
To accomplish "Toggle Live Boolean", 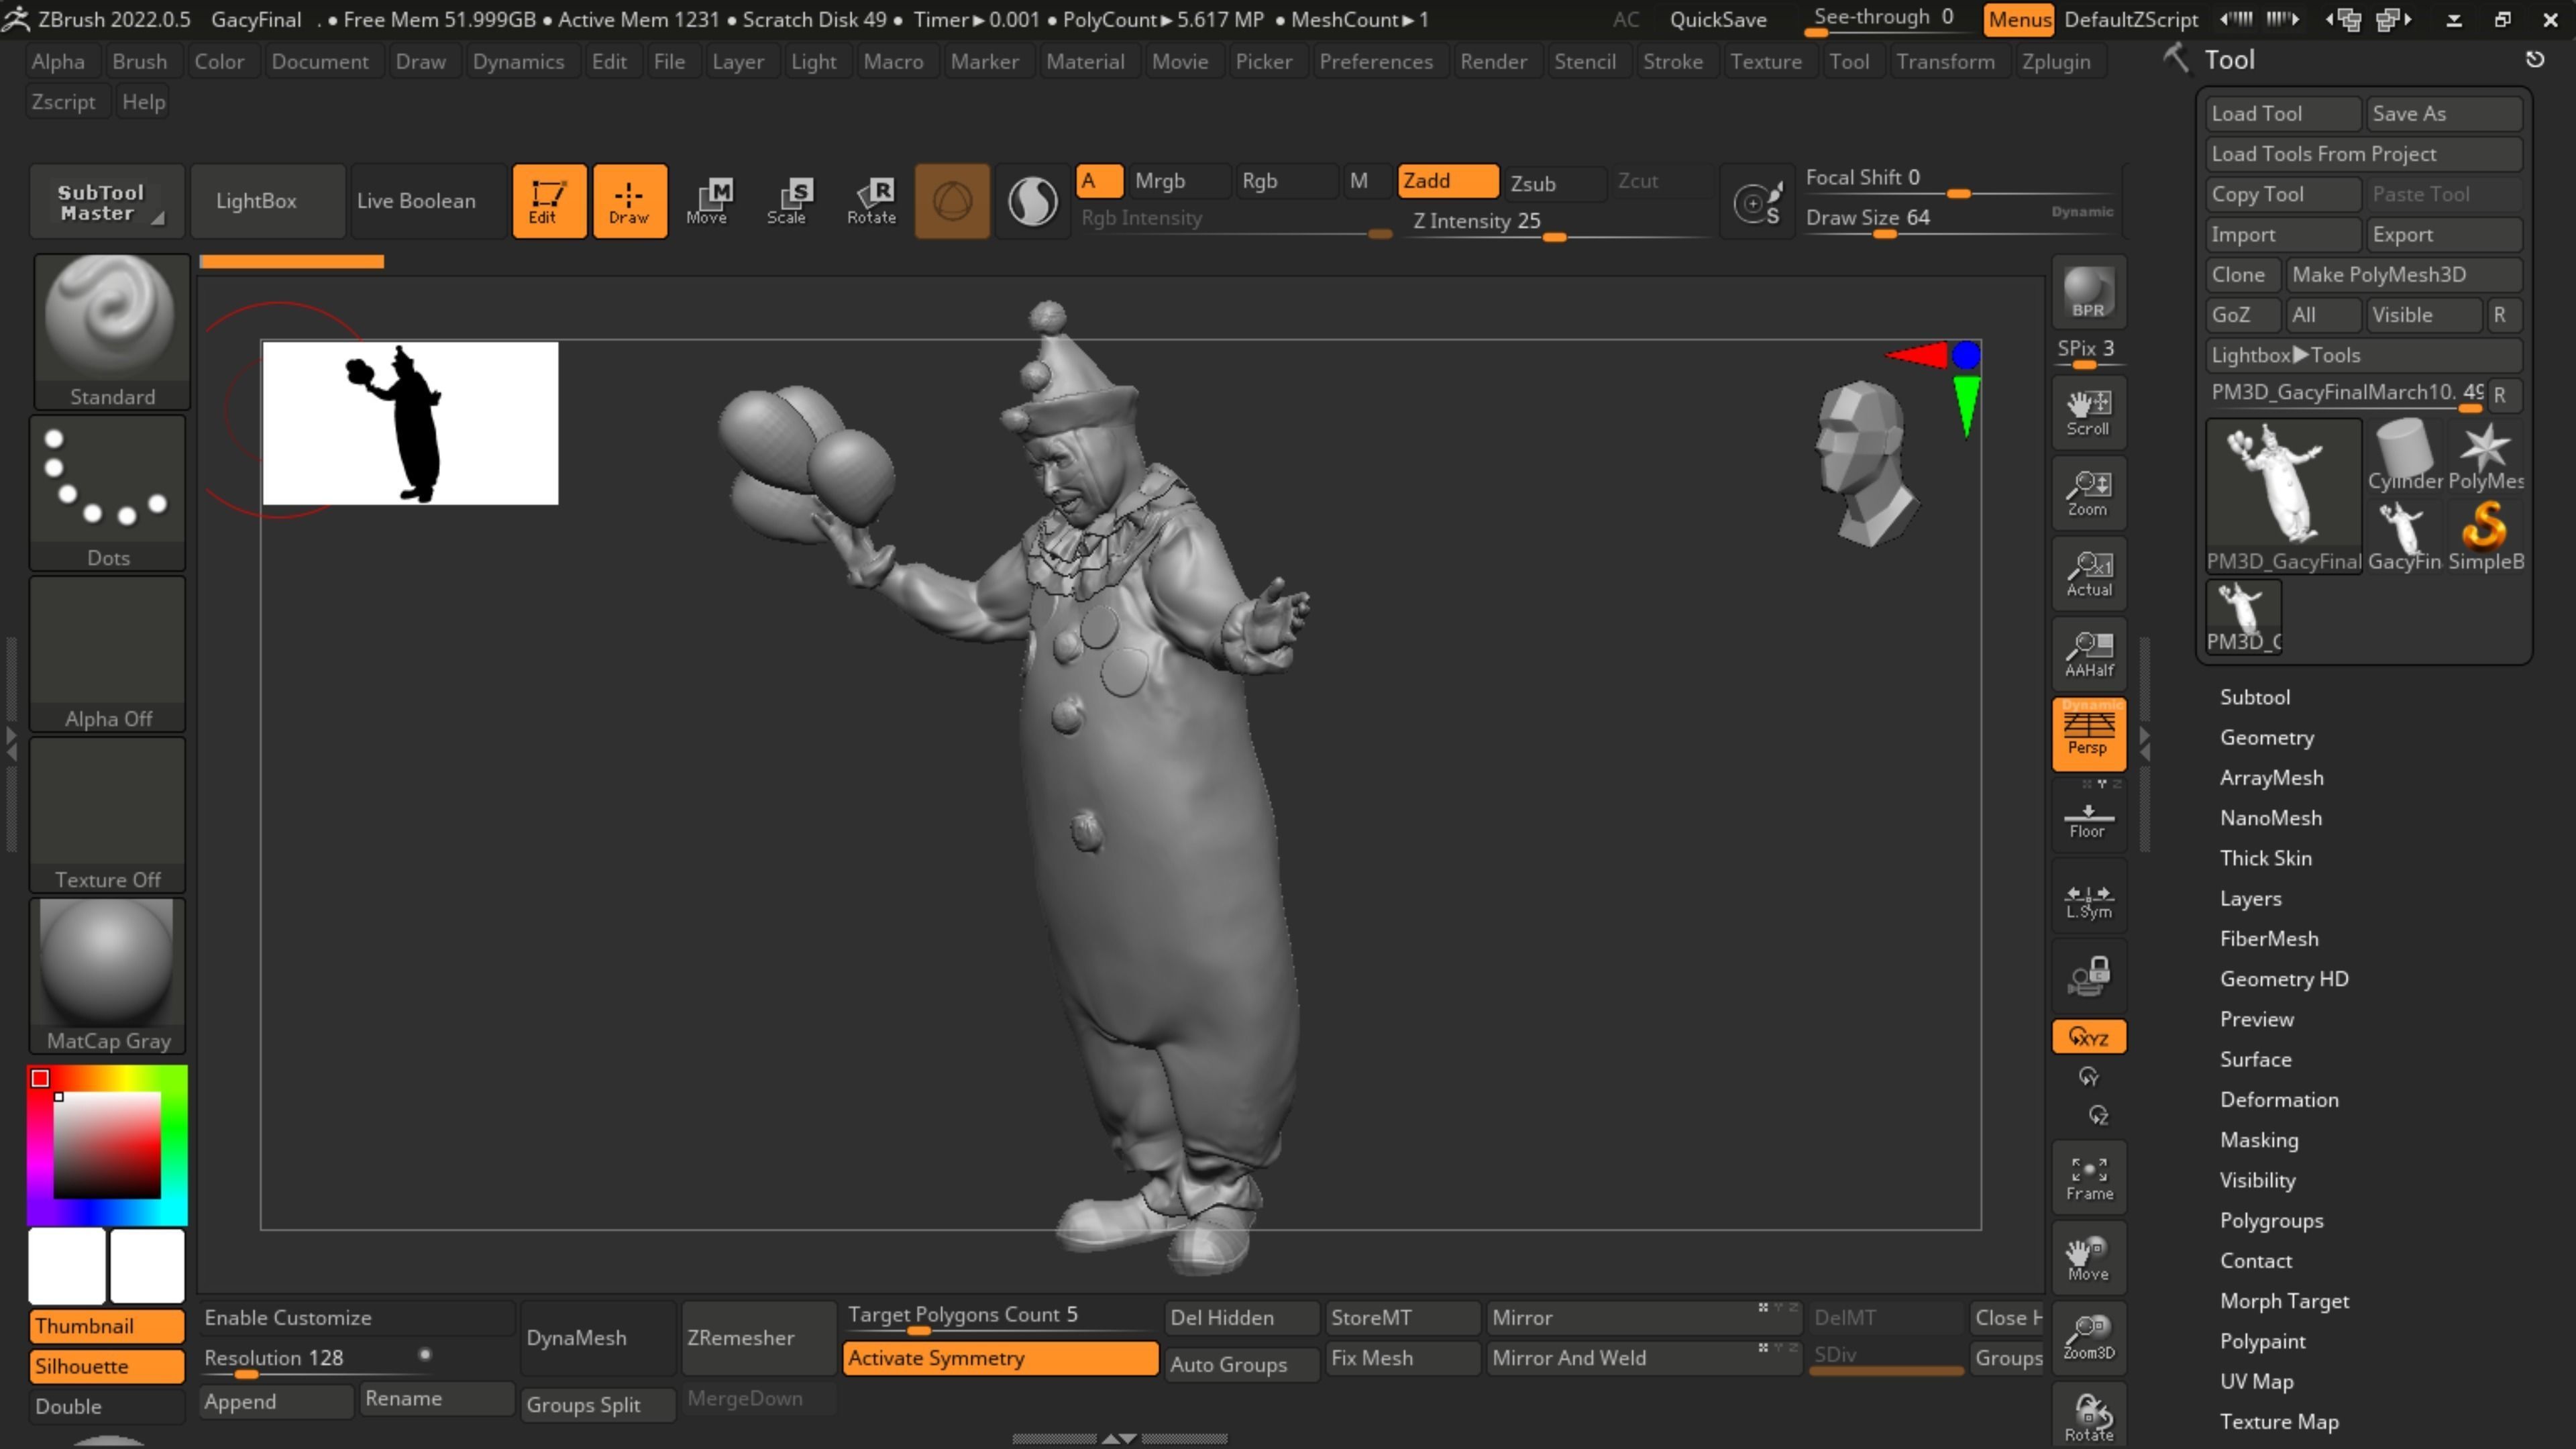I will [x=428, y=201].
